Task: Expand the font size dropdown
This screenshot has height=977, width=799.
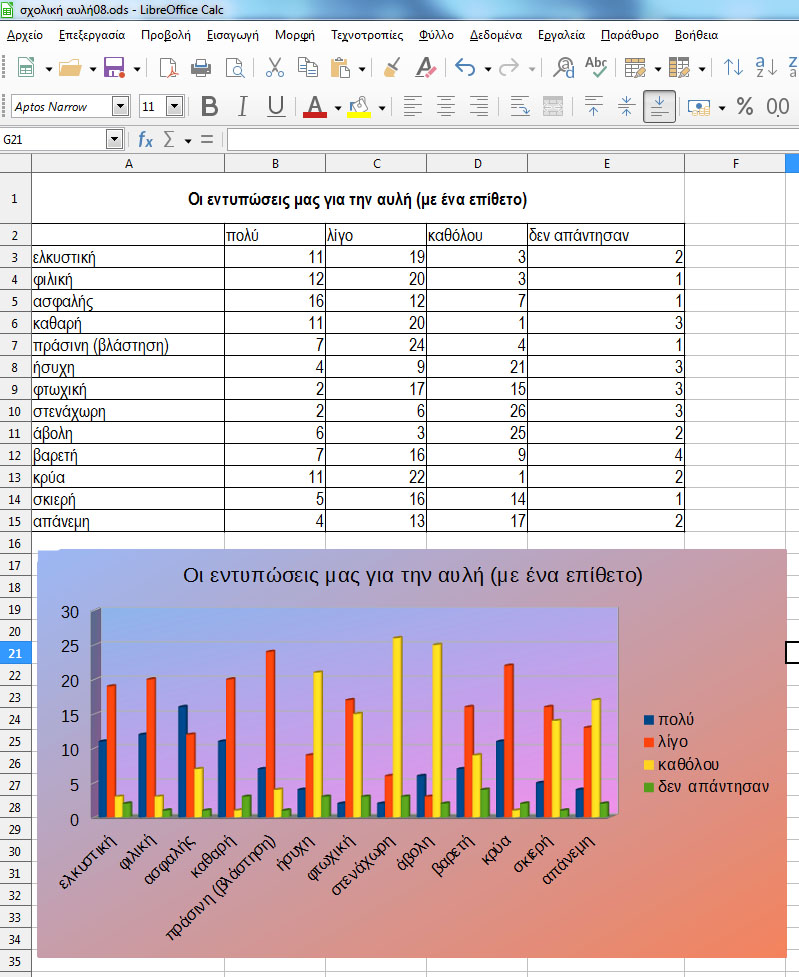Action: click(x=175, y=107)
